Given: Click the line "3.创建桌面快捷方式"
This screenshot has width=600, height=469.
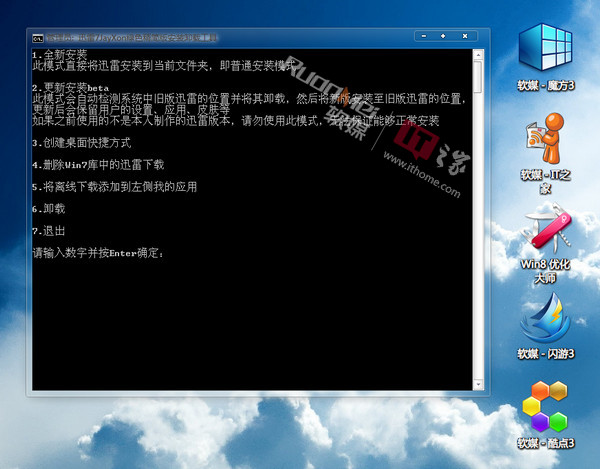Looking at the screenshot, I should (82, 143).
